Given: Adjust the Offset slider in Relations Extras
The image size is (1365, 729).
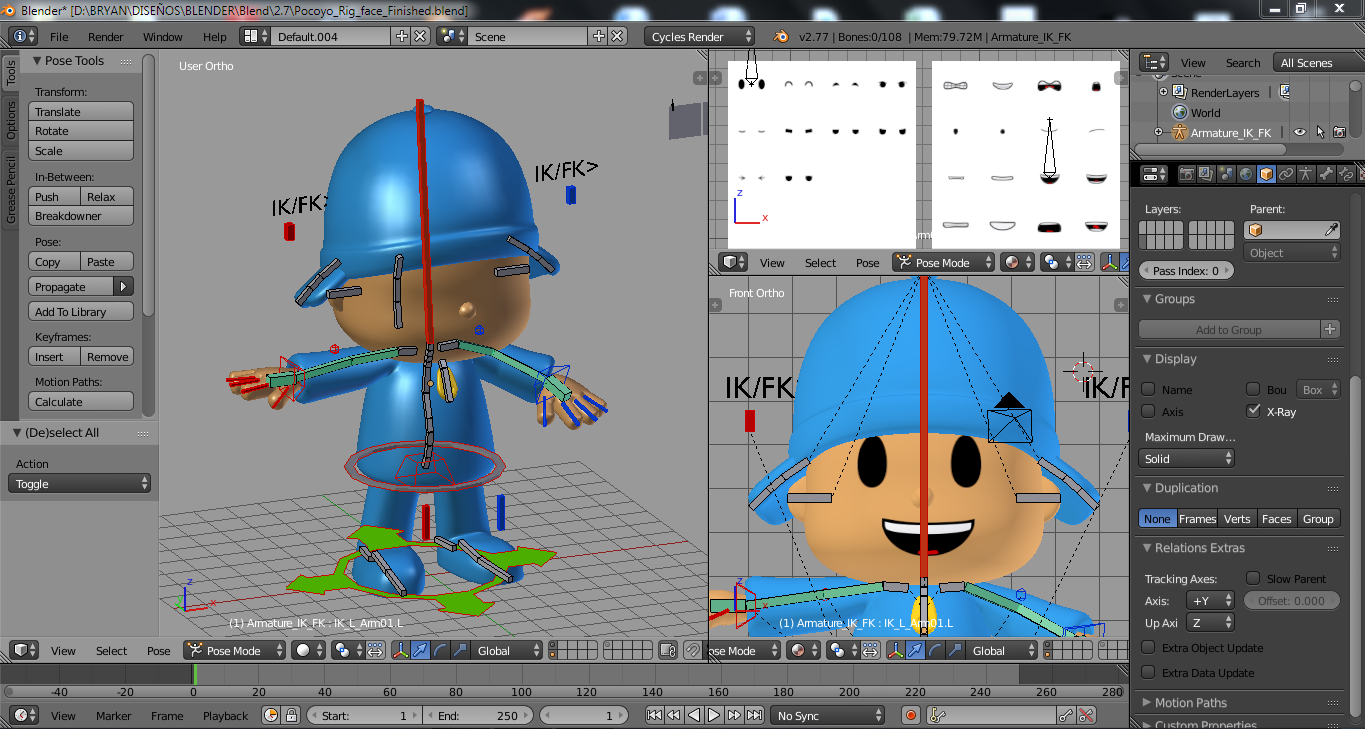Looking at the screenshot, I should click(1291, 601).
